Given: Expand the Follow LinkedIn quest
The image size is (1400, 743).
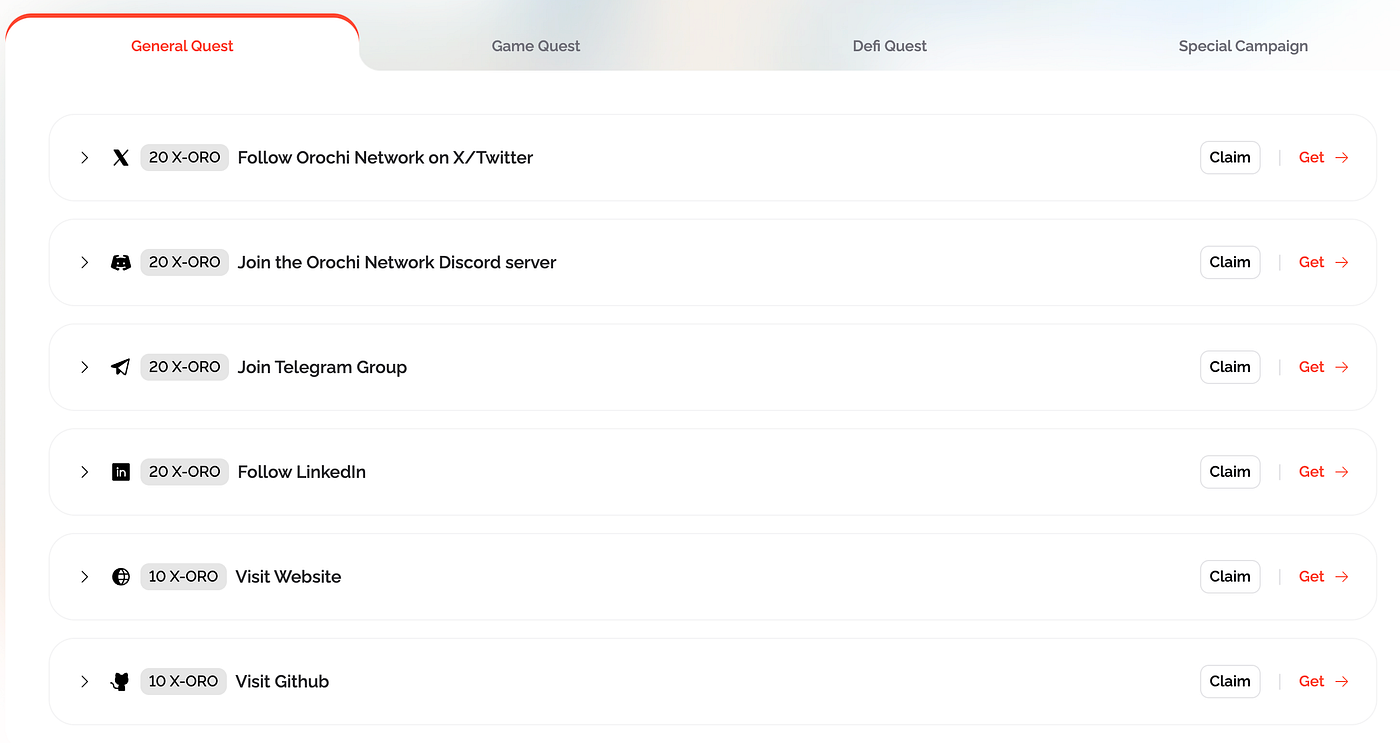Looking at the screenshot, I should pos(85,472).
